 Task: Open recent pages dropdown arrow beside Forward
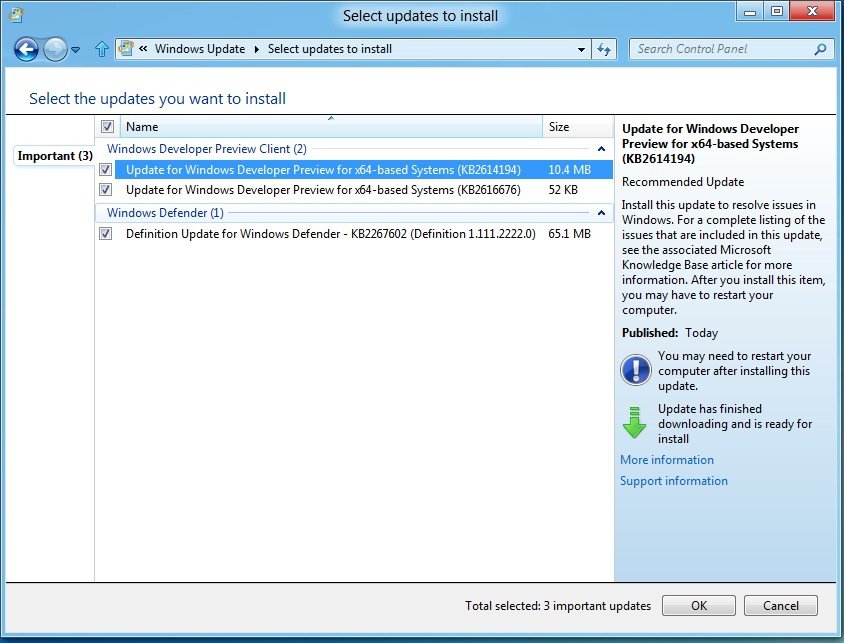click(75, 50)
